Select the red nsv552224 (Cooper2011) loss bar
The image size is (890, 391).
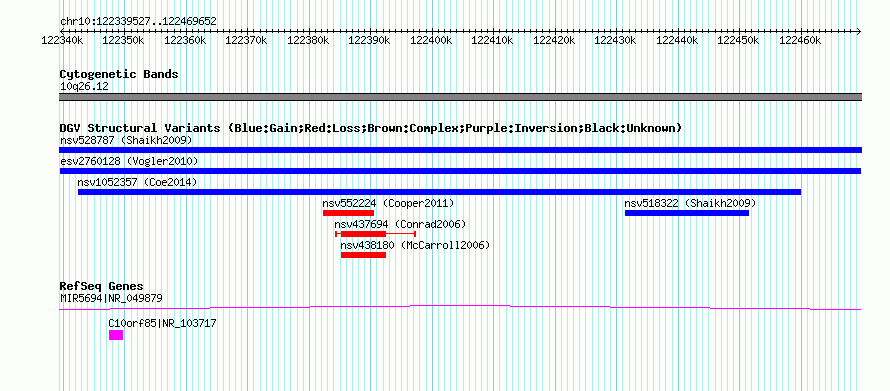[349, 213]
